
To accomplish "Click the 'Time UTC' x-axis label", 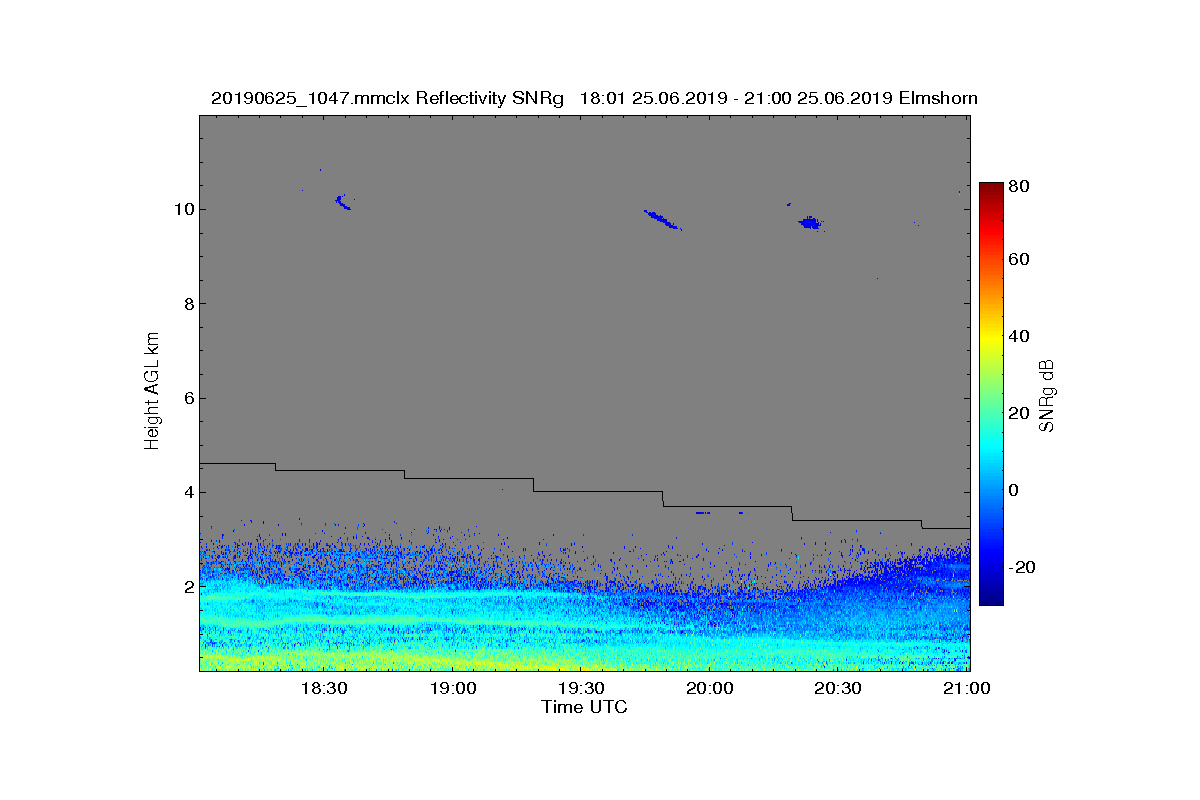I will [584, 707].
